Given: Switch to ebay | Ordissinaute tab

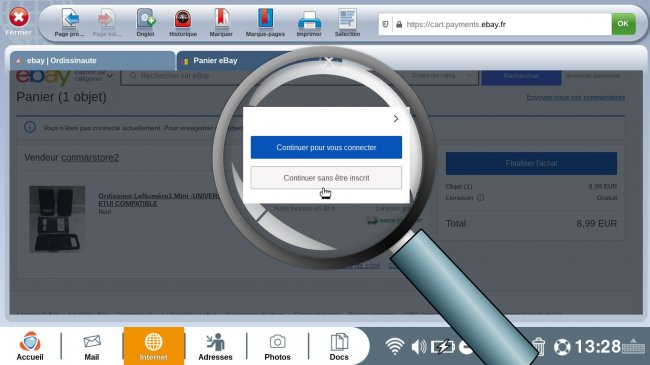Looking at the screenshot, I should click(92, 61).
